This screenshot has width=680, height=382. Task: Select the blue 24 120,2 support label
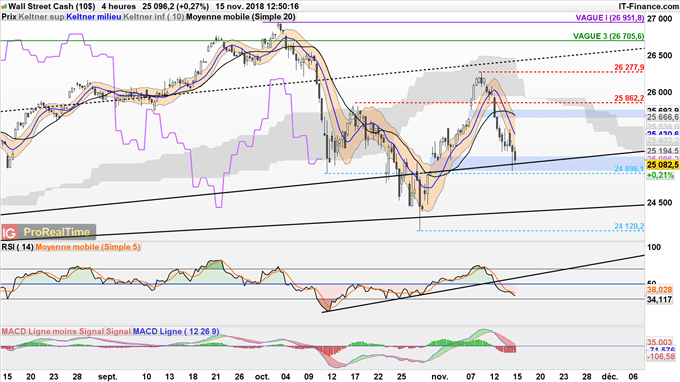pos(629,226)
